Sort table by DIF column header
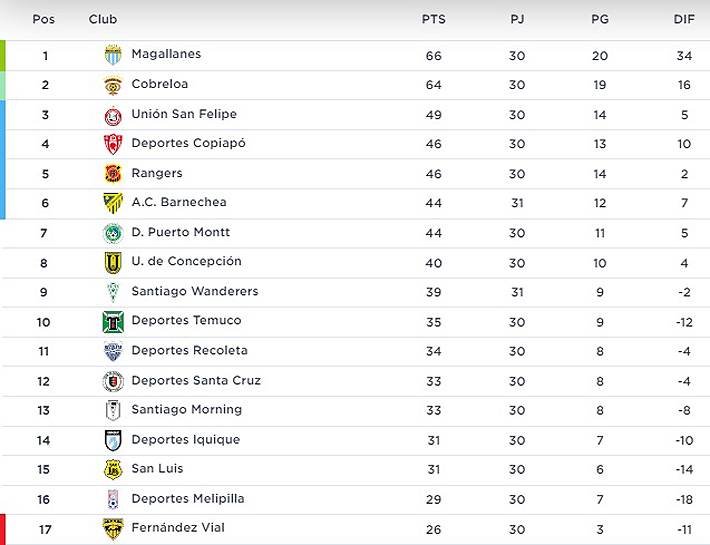Viewport: 710px width, 545px height. 684,19
